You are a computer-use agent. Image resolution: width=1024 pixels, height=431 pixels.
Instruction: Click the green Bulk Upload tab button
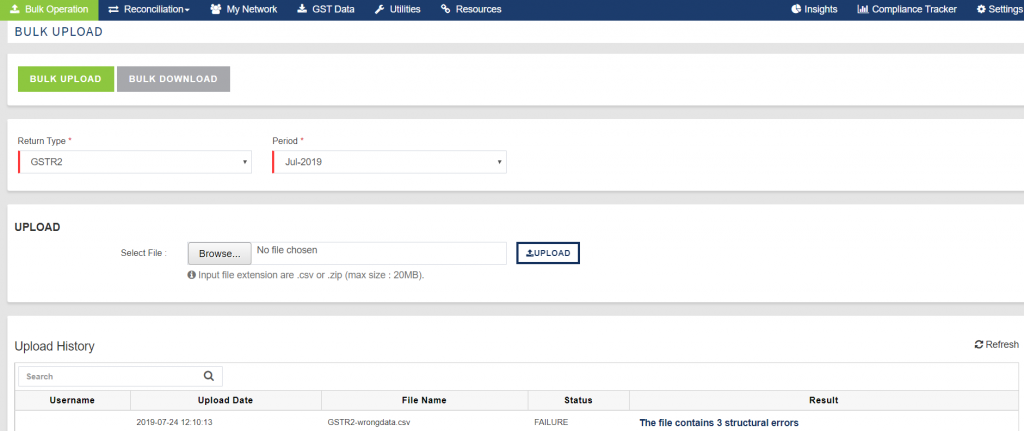(x=66, y=79)
